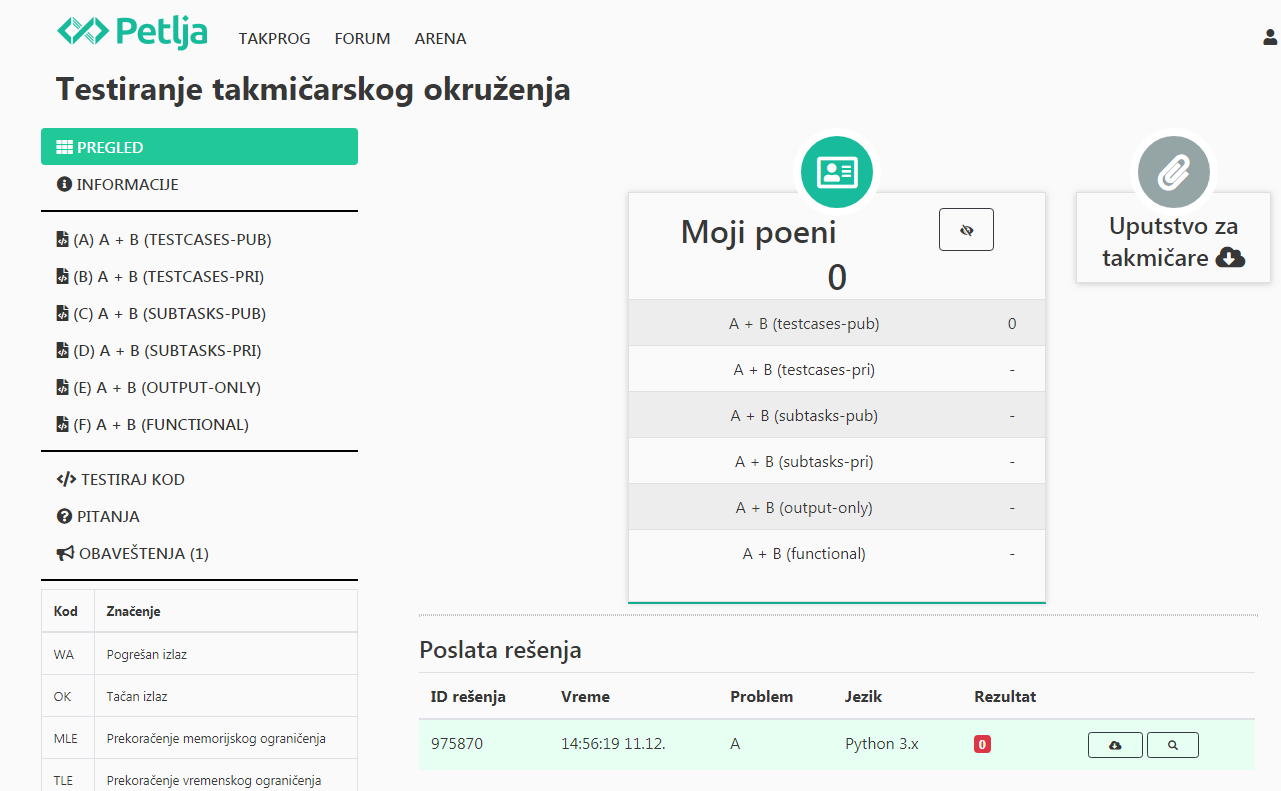Image resolution: width=1281 pixels, height=791 pixels.
Task: Click the paperclip attachment icon
Action: tap(1173, 172)
